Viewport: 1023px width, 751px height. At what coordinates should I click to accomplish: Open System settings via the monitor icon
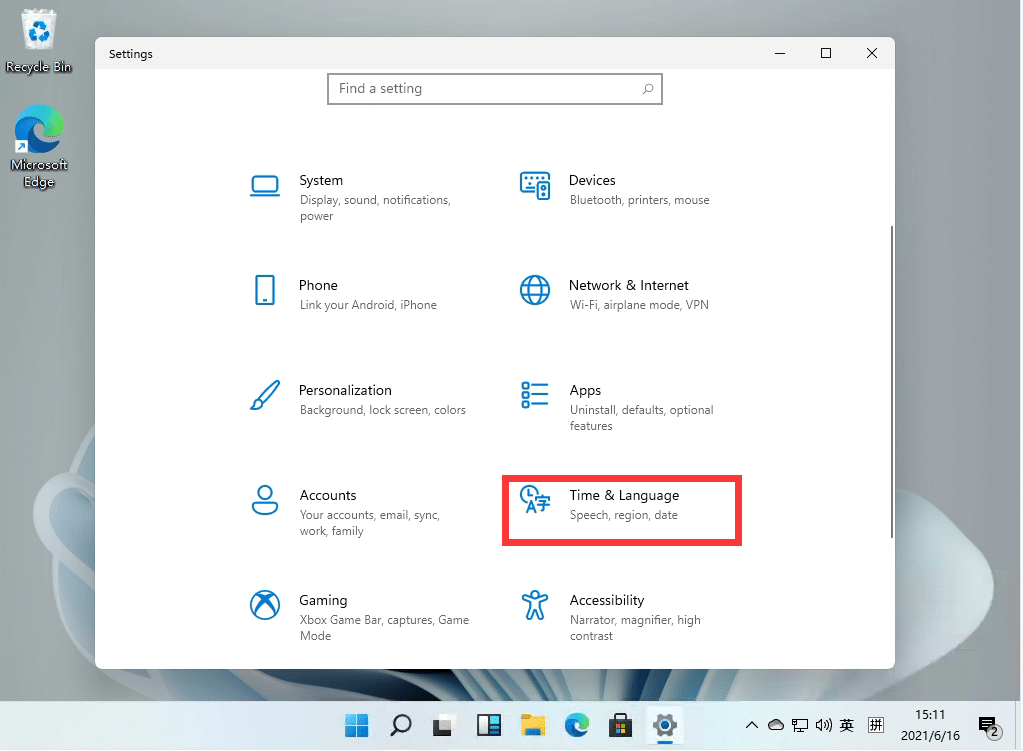(x=264, y=186)
